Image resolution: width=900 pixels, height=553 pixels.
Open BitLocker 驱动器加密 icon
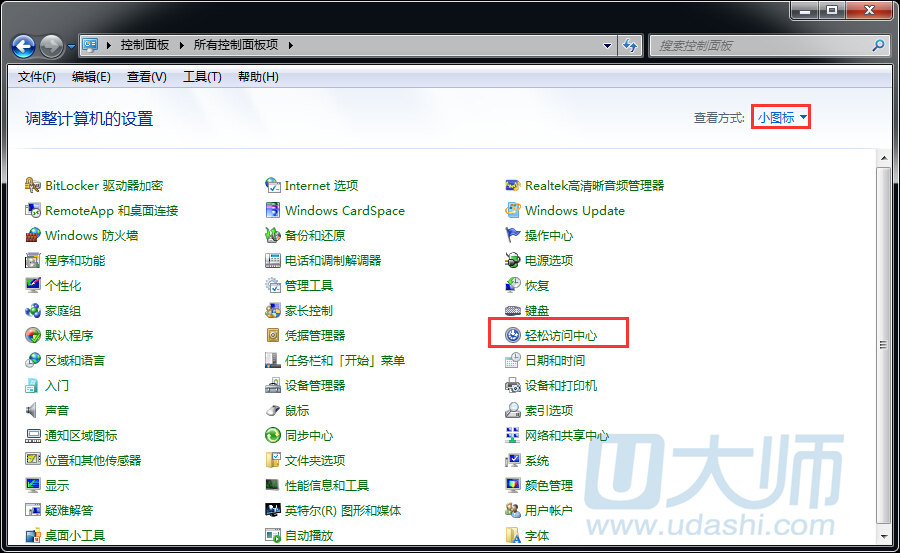(33, 185)
